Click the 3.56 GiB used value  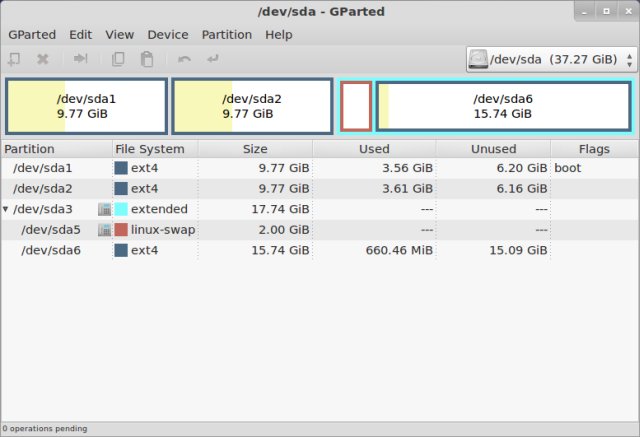(x=407, y=168)
